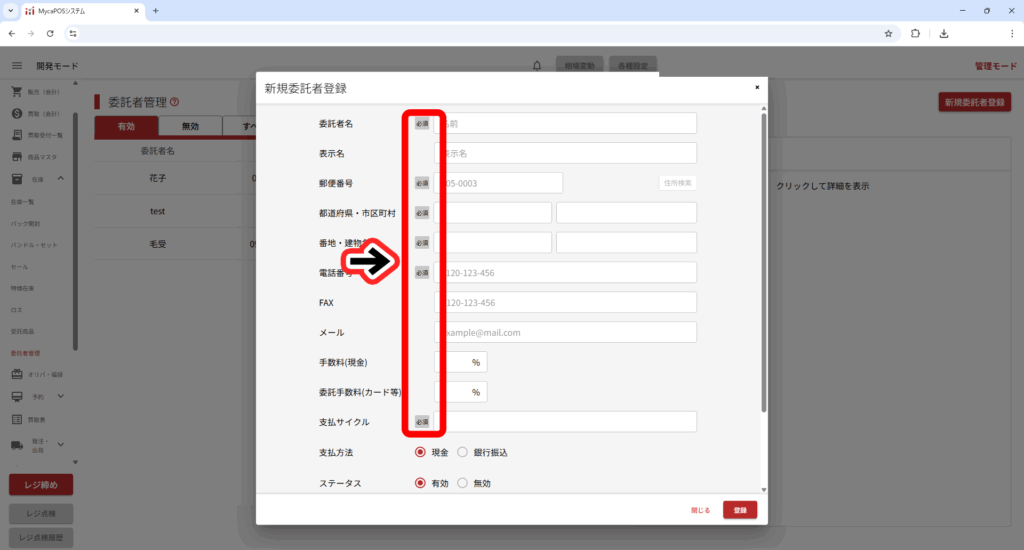Click the help icon beside 委託者管理
The width and height of the screenshot is (1024, 550).
[x=174, y=101]
